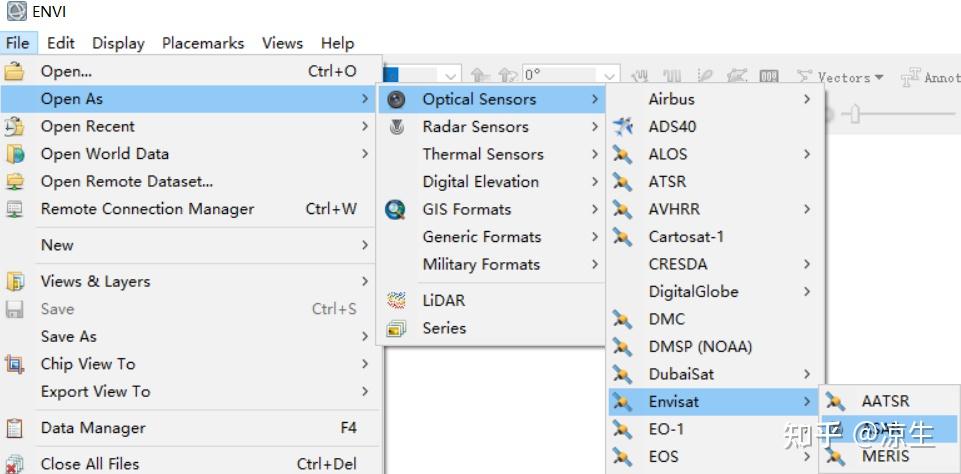The height and width of the screenshot is (474, 961).
Task: Click the Open World Data globe icon
Action: (x=14, y=154)
